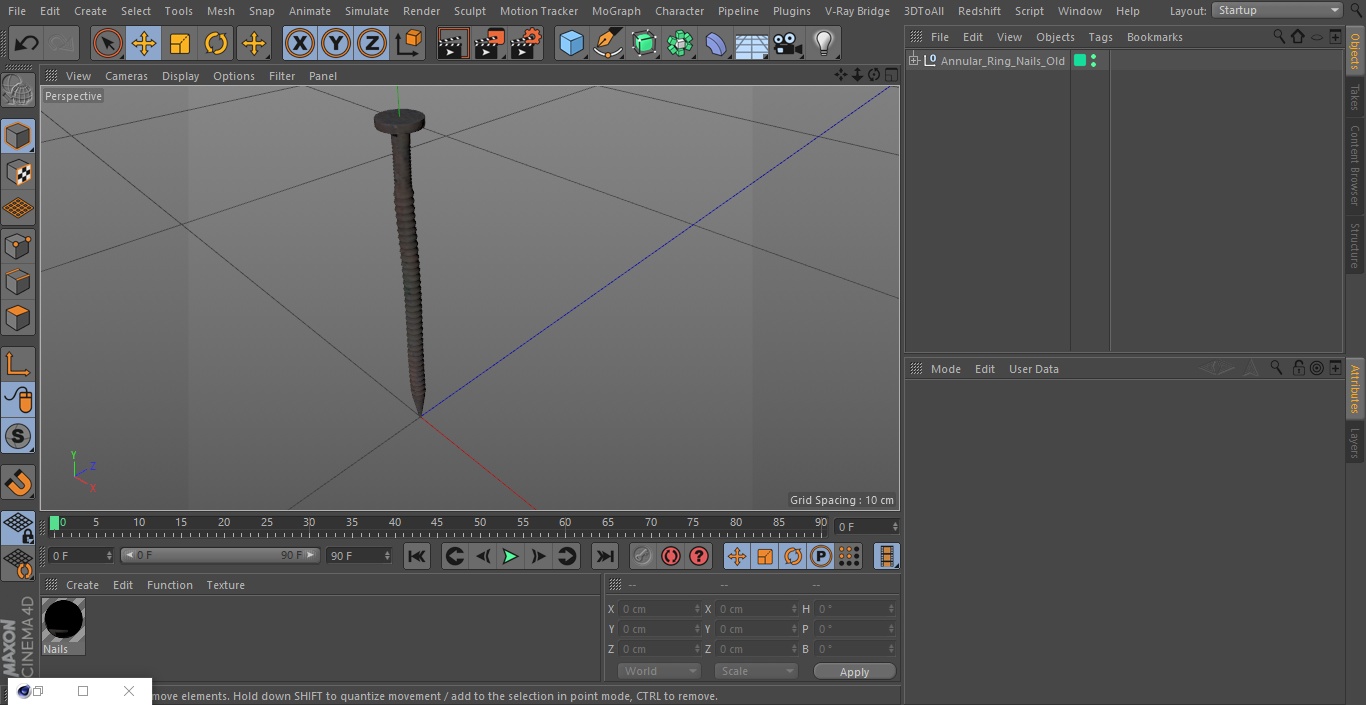1366x705 pixels.
Task: Switch to Polygons mode
Action: tap(18, 319)
